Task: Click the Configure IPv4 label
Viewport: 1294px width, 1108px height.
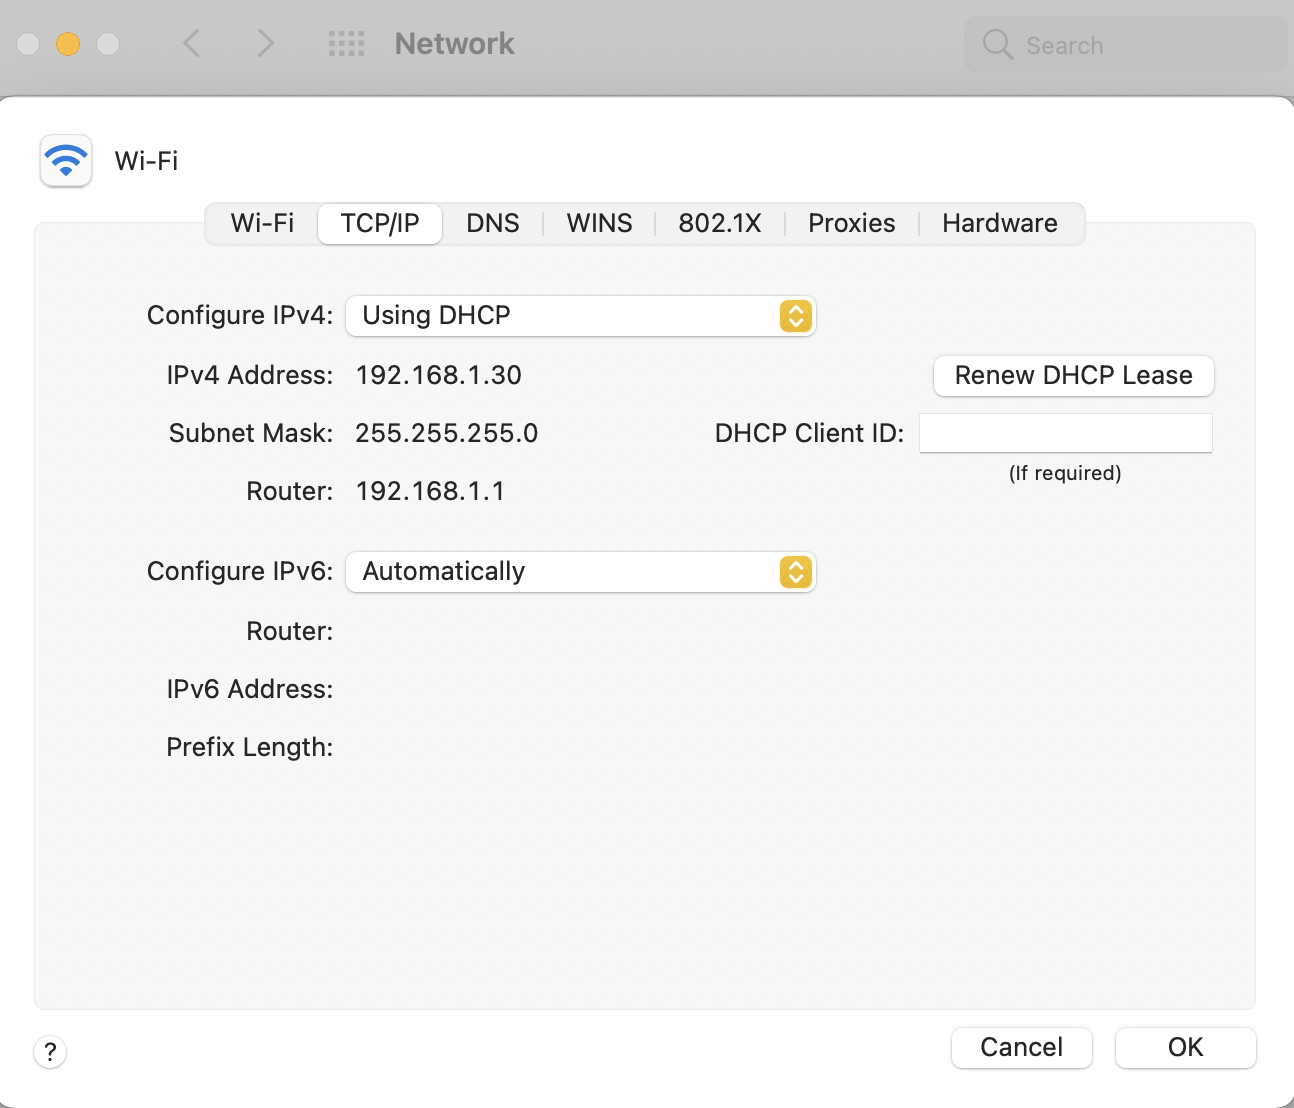Action: point(240,316)
